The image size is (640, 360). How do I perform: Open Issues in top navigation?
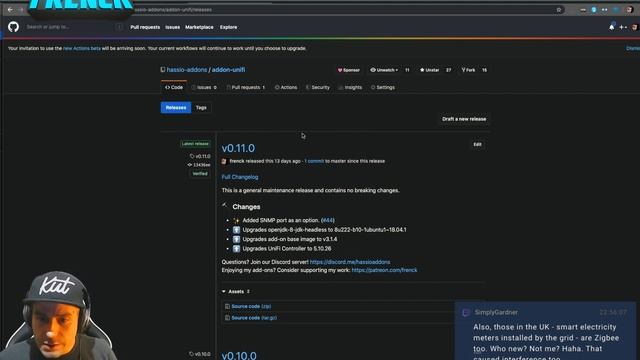[x=172, y=27]
